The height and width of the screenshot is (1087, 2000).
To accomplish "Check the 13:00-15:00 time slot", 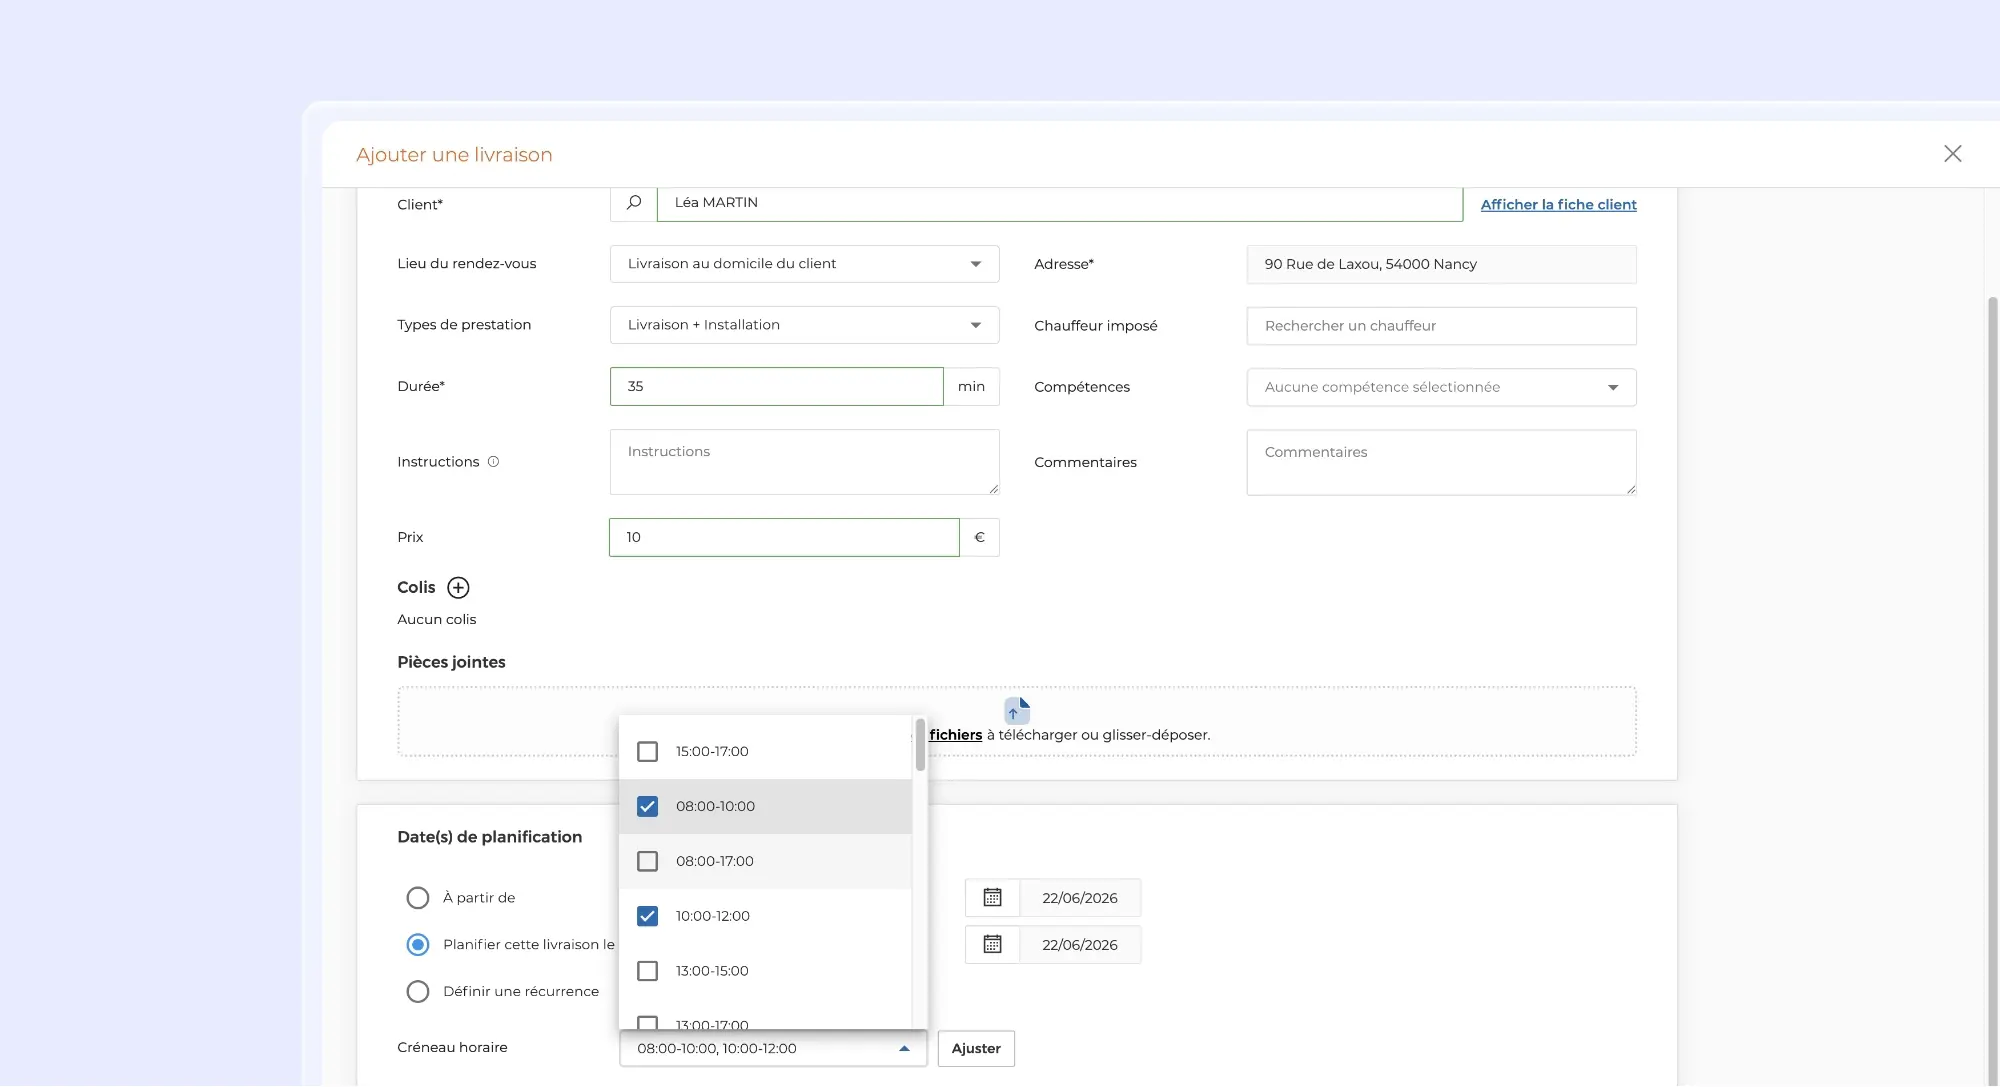I will [x=647, y=972].
